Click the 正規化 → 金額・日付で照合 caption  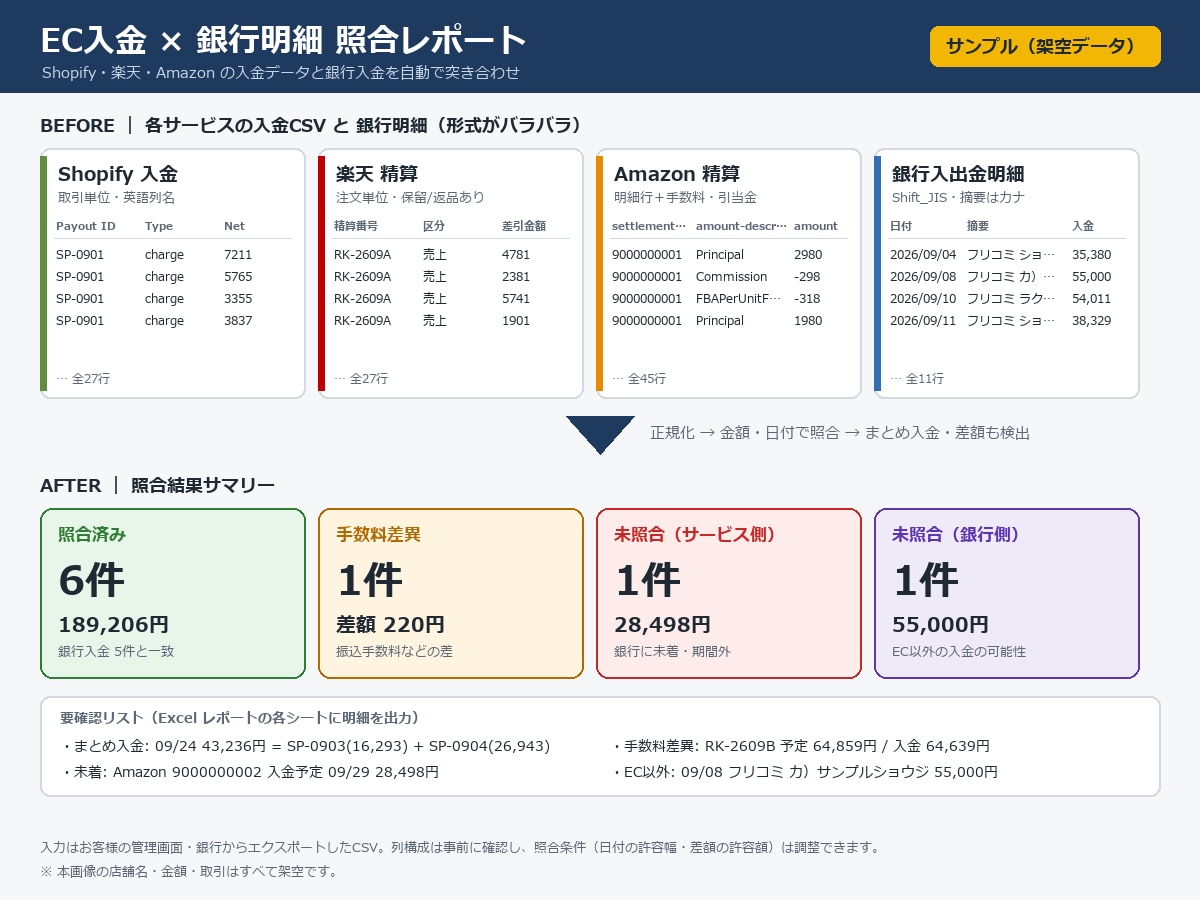[x=840, y=433]
